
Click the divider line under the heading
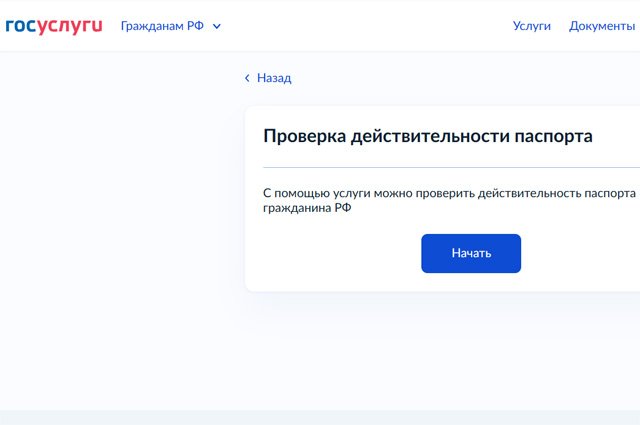[x=450, y=168]
